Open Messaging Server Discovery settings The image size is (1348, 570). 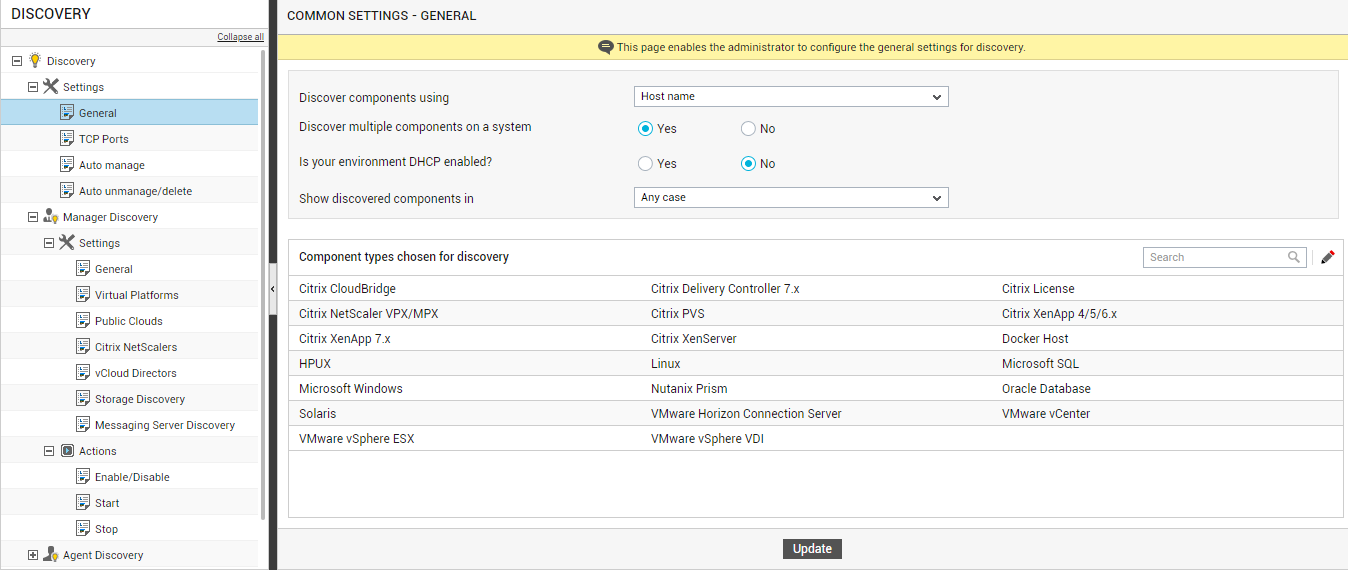click(165, 425)
